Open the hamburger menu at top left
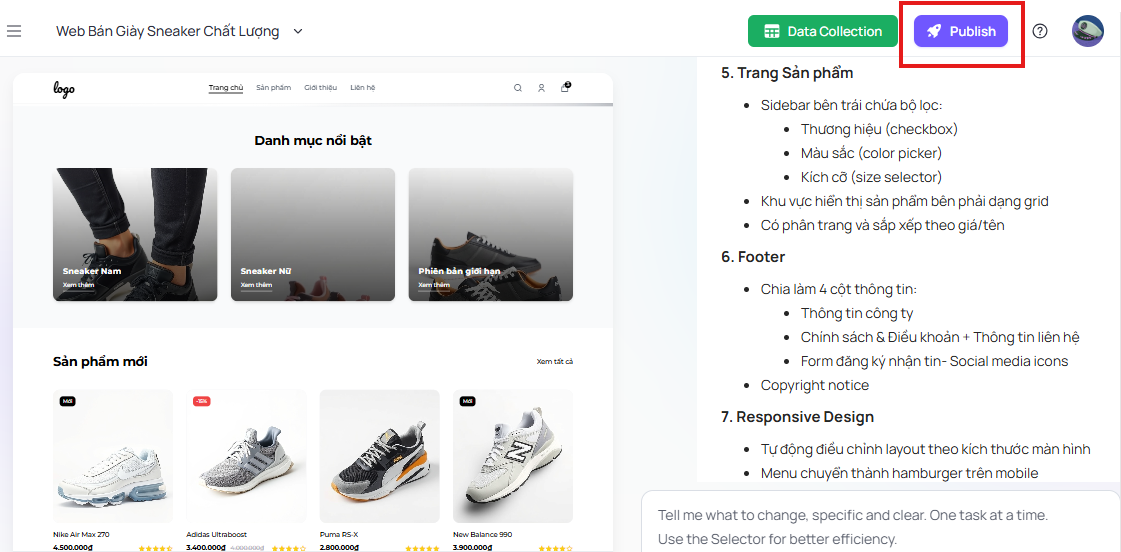1121x552 pixels. point(14,31)
